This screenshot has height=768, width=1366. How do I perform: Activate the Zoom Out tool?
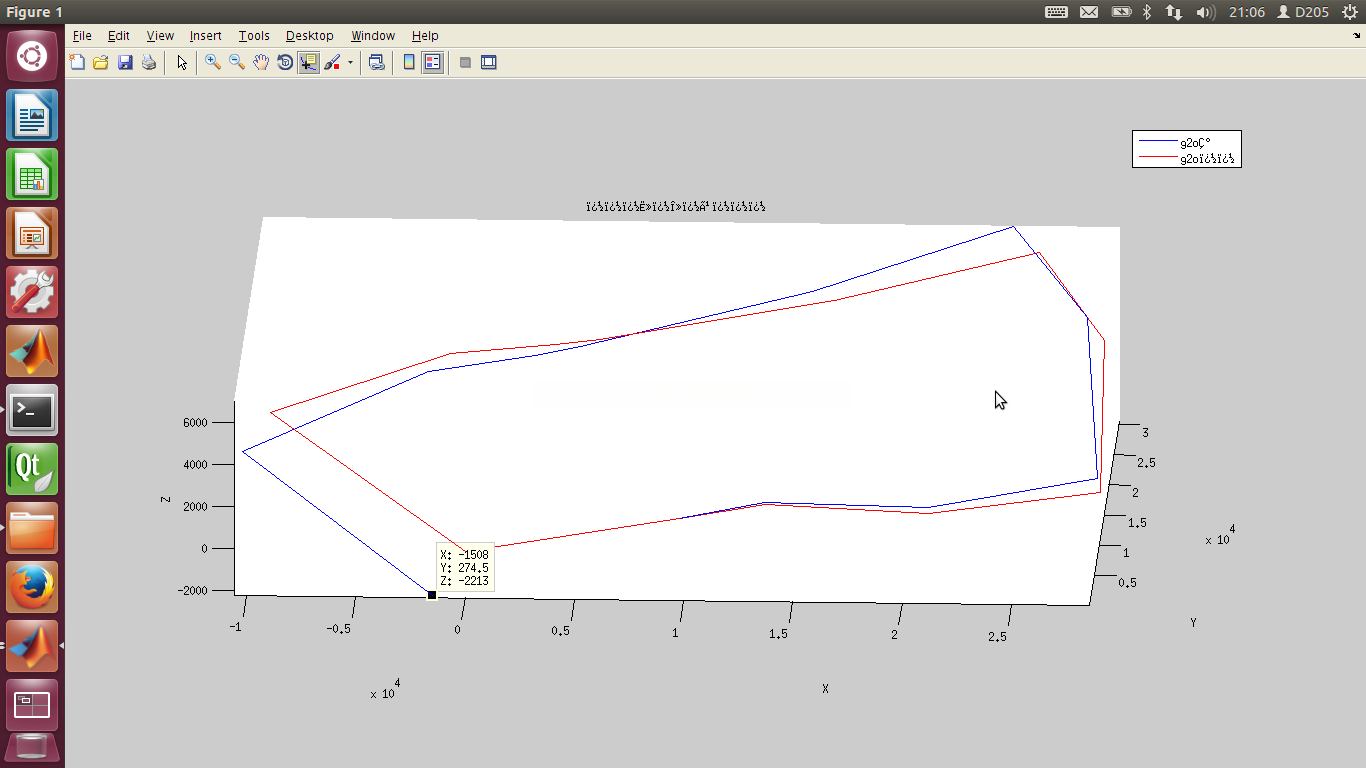237,62
